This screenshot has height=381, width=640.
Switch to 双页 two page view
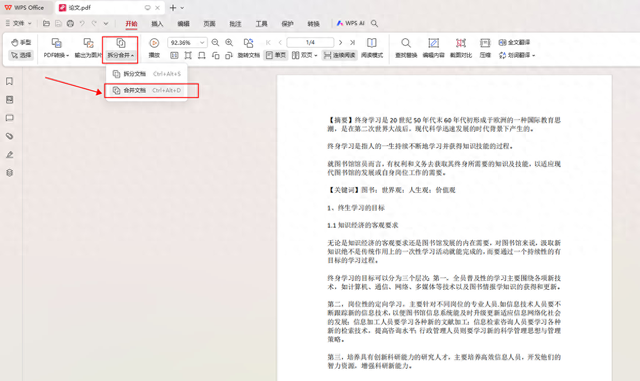point(302,55)
